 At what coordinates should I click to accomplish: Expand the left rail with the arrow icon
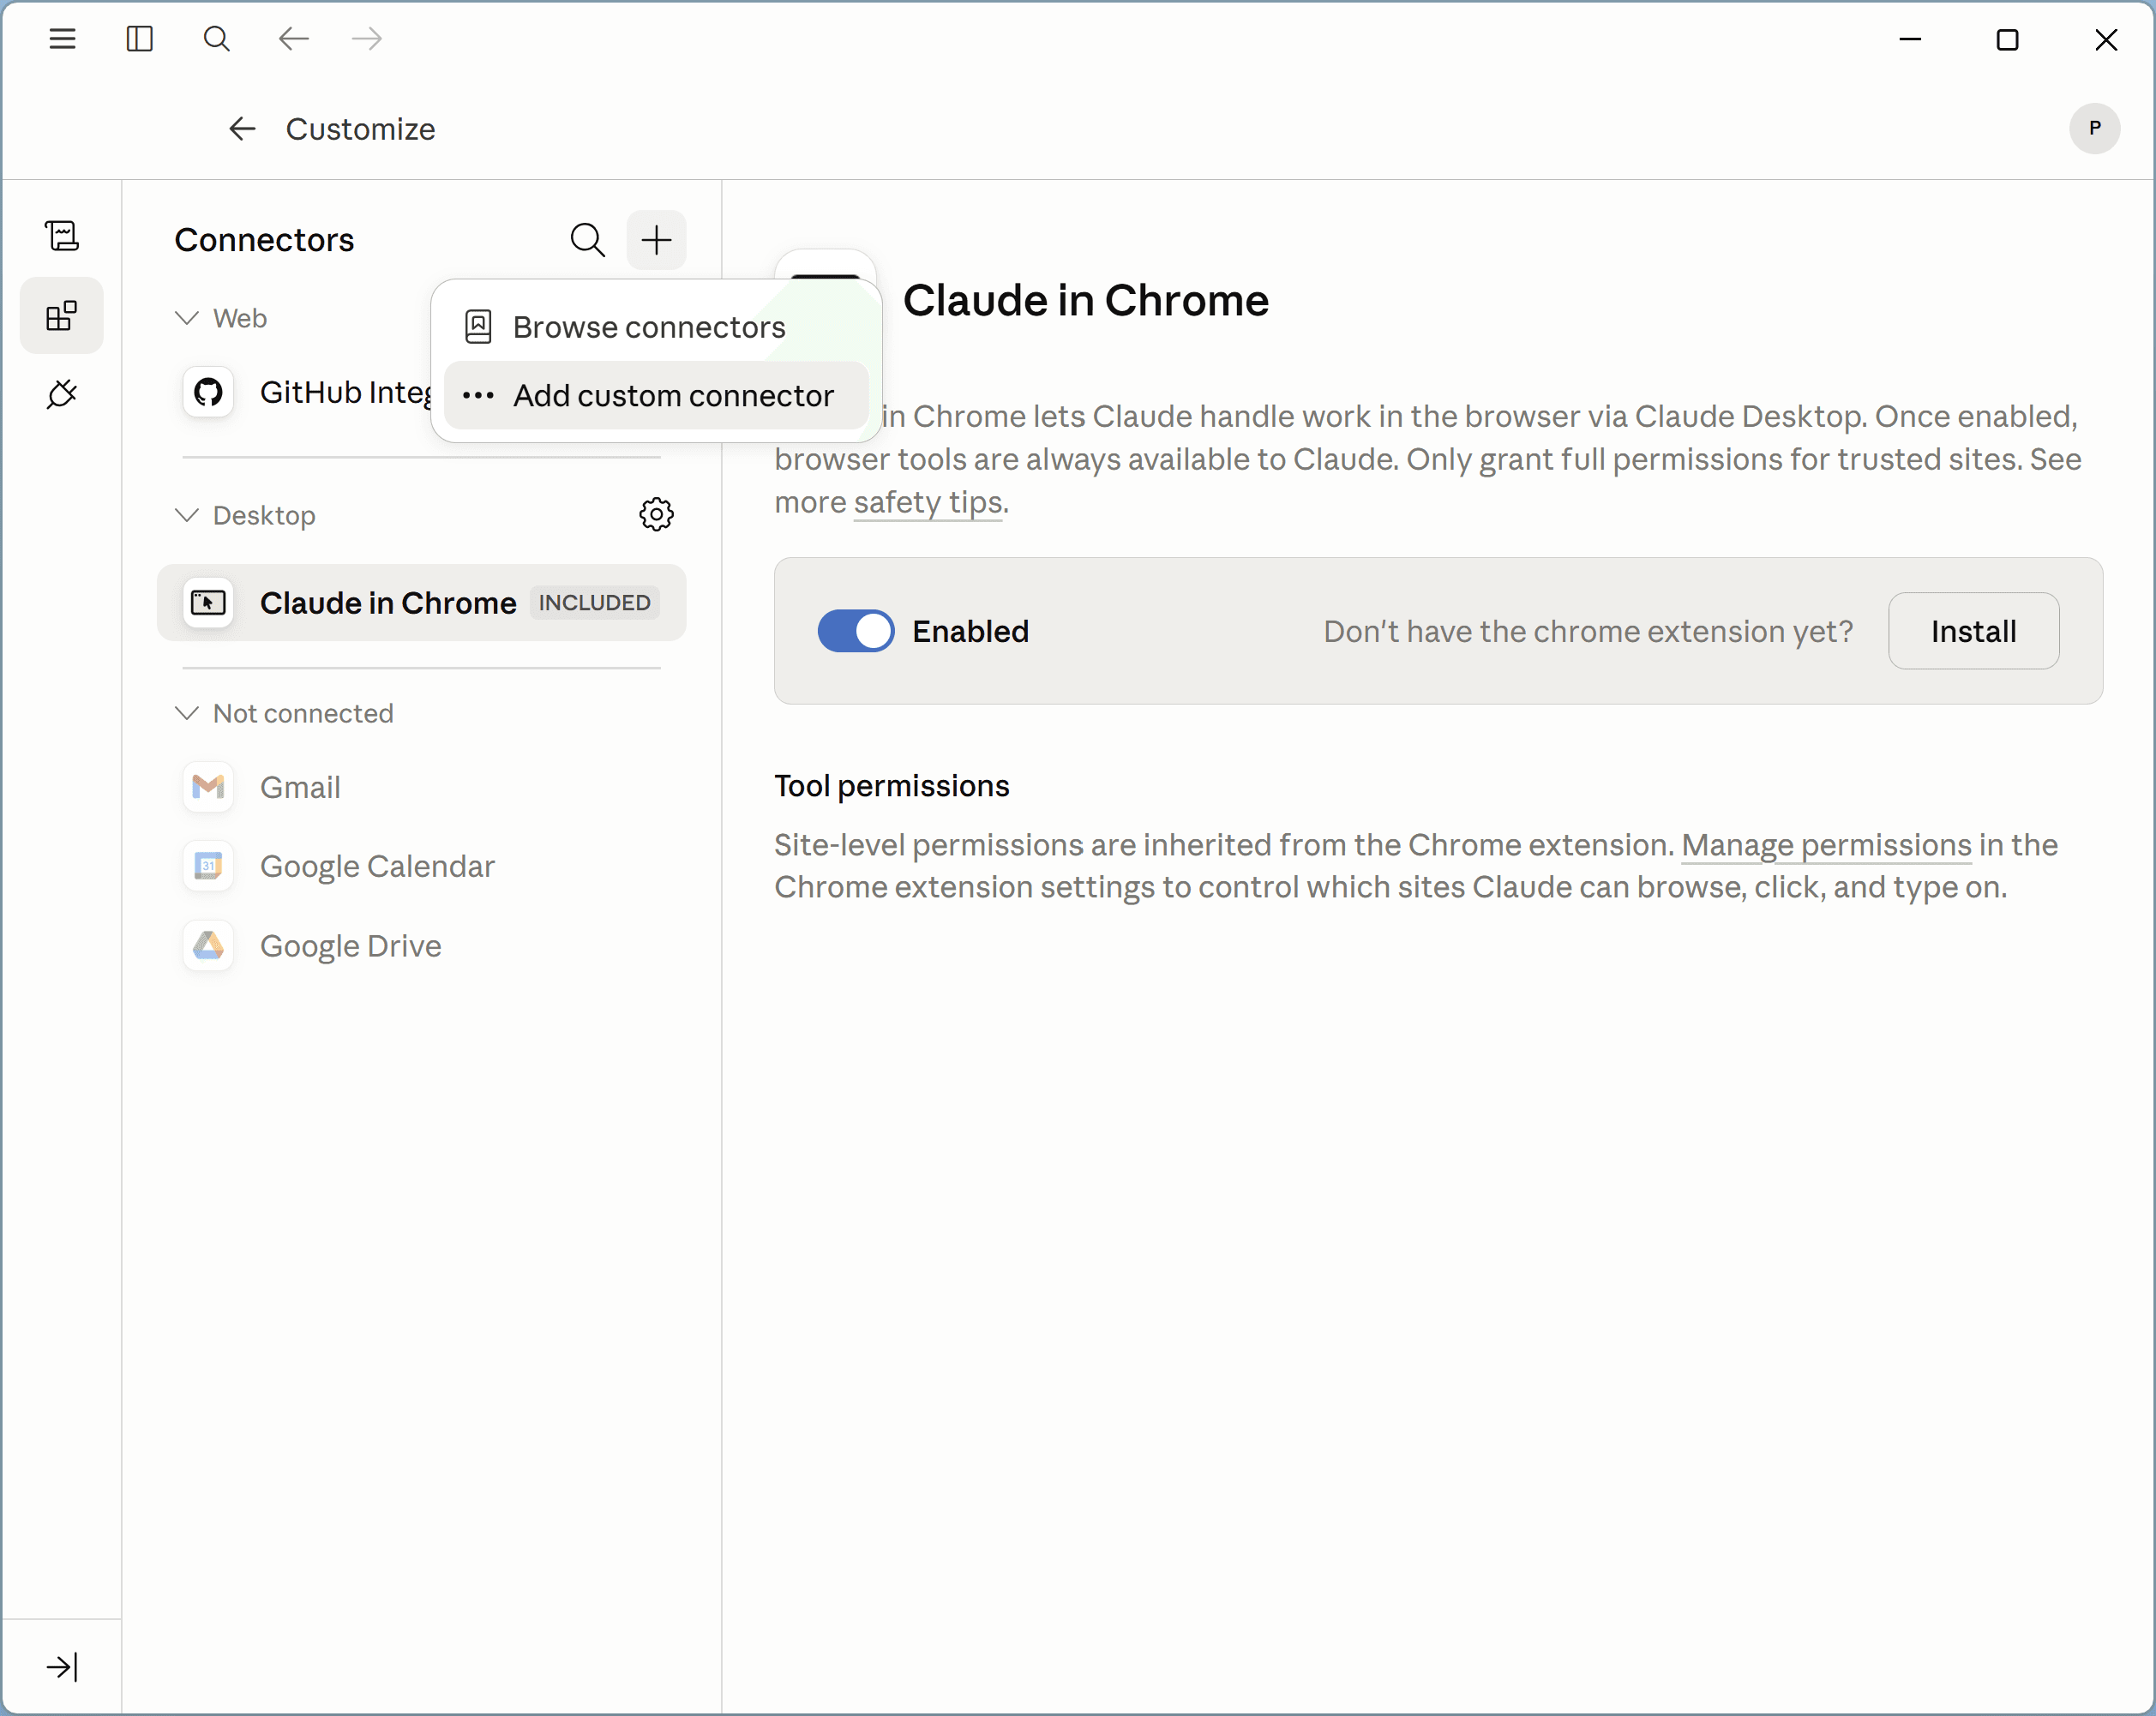62,1667
